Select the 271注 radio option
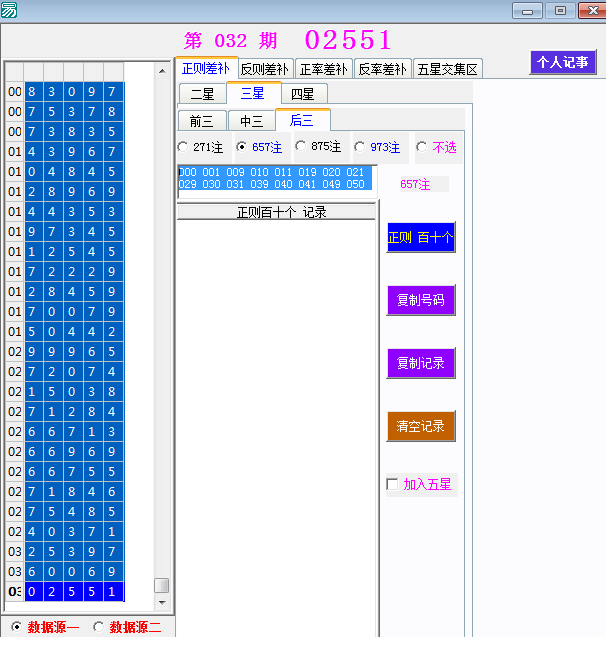This screenshot has height=672, width=609. (x=201, y=147)
